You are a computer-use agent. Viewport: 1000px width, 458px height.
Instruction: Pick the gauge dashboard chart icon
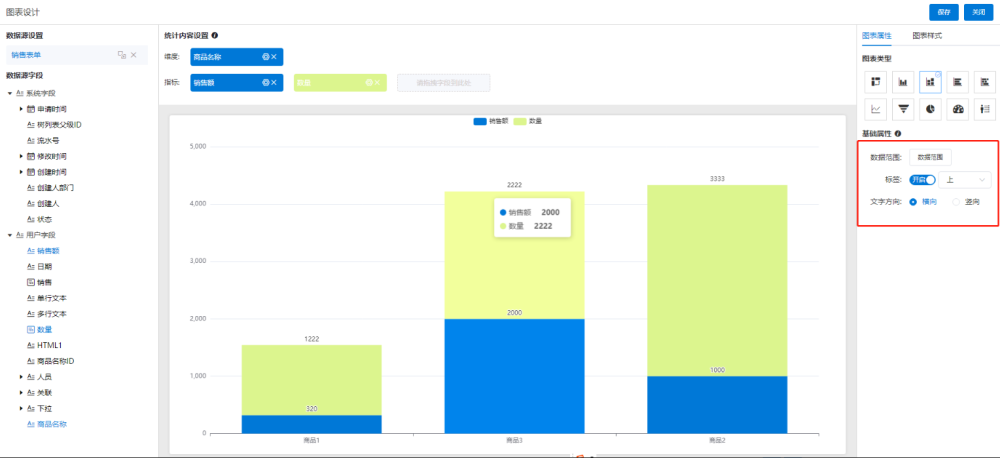(958, 109)
